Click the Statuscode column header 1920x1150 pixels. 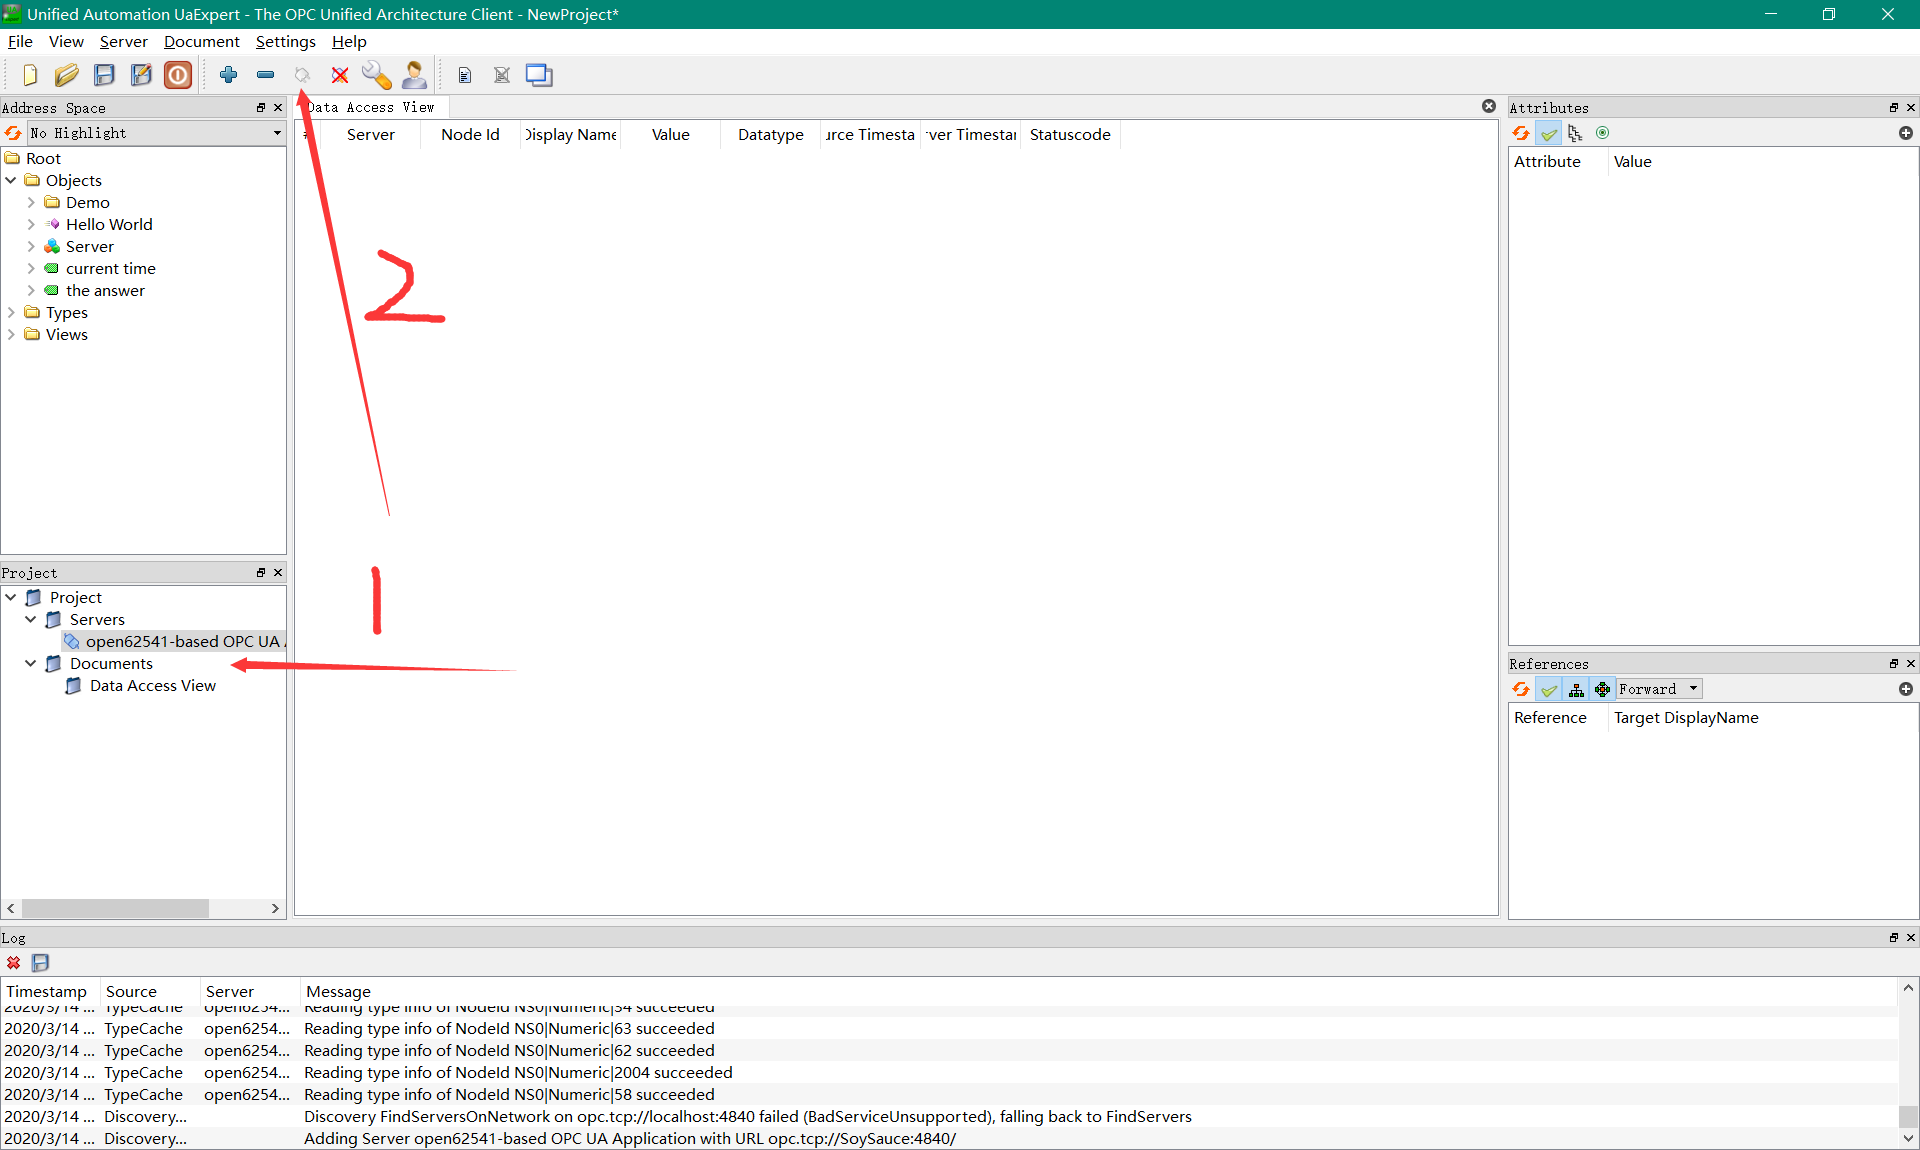click(x=1069, y=134)
